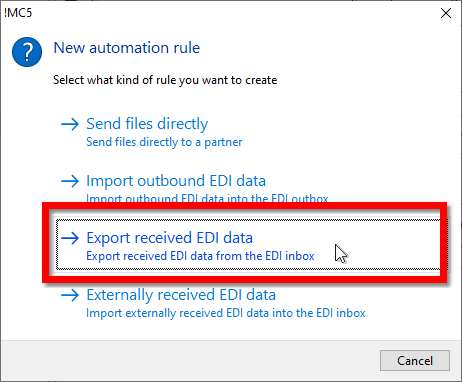
Task: Click 'Select what kind of rule' instruction text
Action: tap(165, 80)
